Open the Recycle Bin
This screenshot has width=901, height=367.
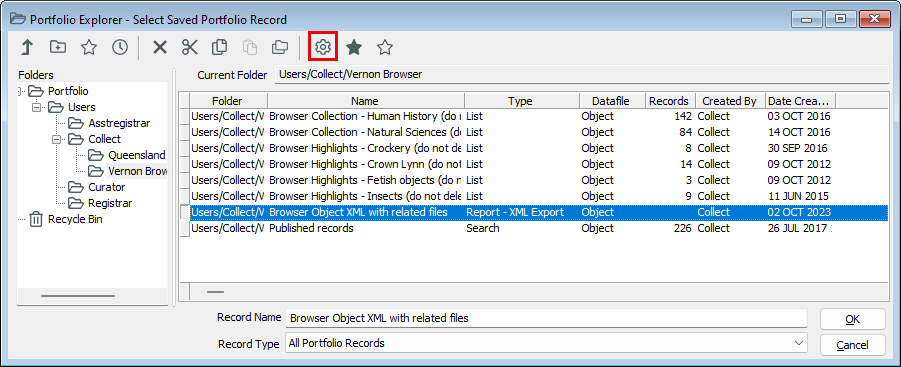pos(75,219)
